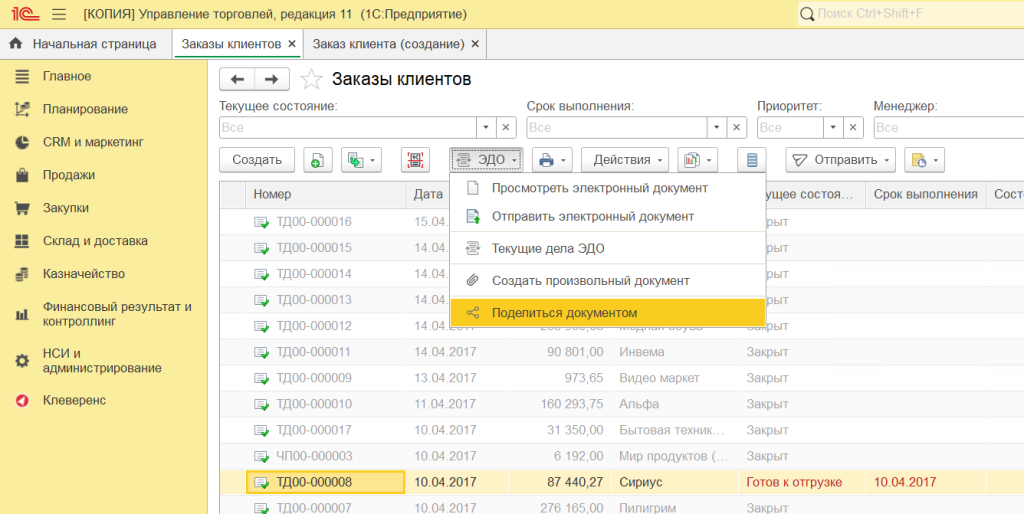Open the Закупки section

[65, 208]
